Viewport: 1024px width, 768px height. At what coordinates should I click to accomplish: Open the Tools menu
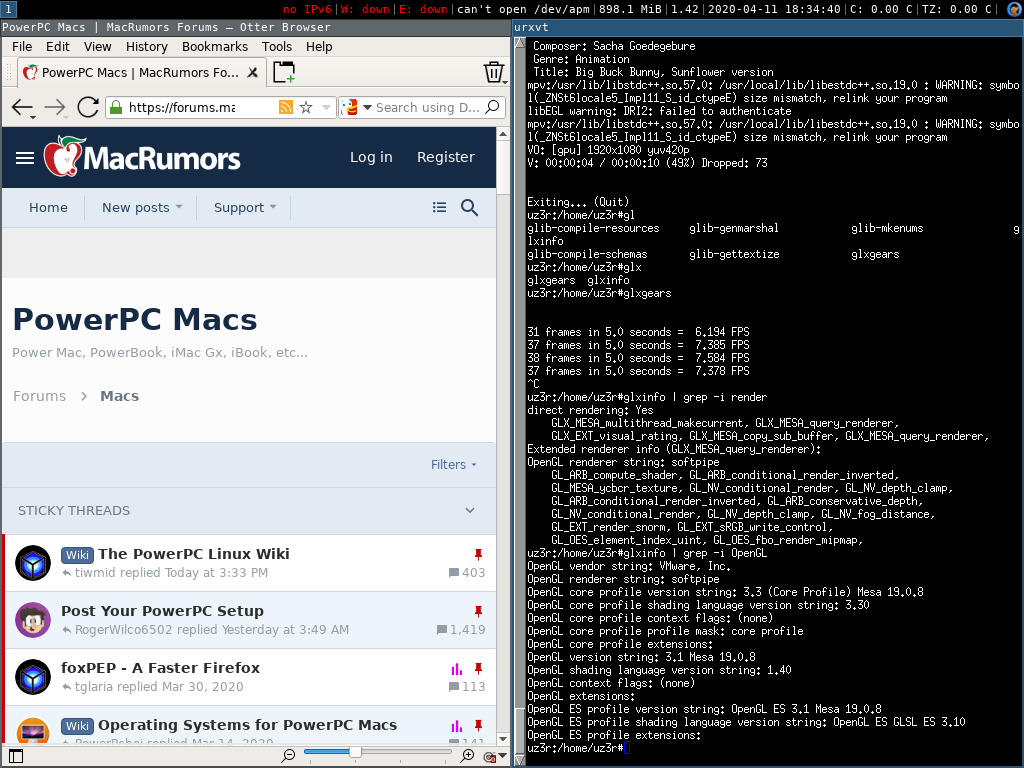point(277,46)
